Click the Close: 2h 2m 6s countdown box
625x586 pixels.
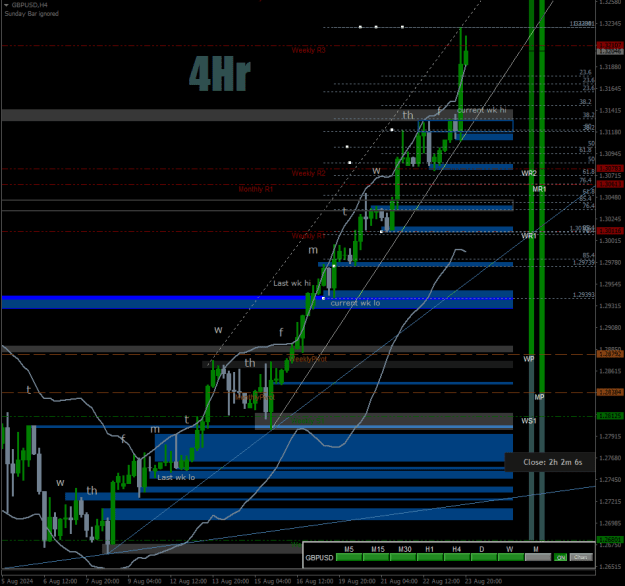click(x=550, y=462)
